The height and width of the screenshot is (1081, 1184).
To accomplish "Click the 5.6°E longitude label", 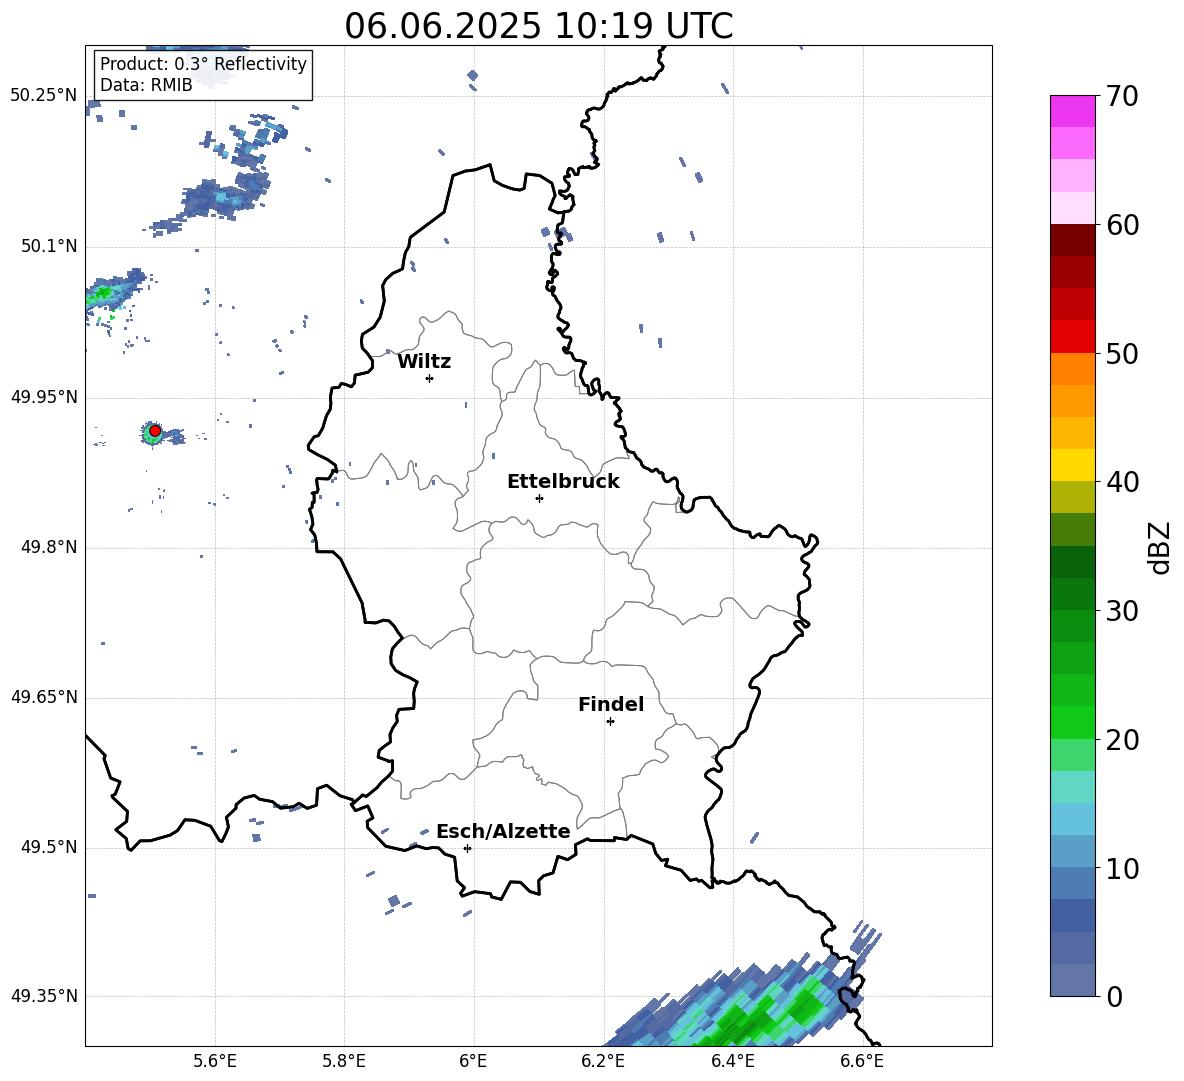I will (215, 1061).
